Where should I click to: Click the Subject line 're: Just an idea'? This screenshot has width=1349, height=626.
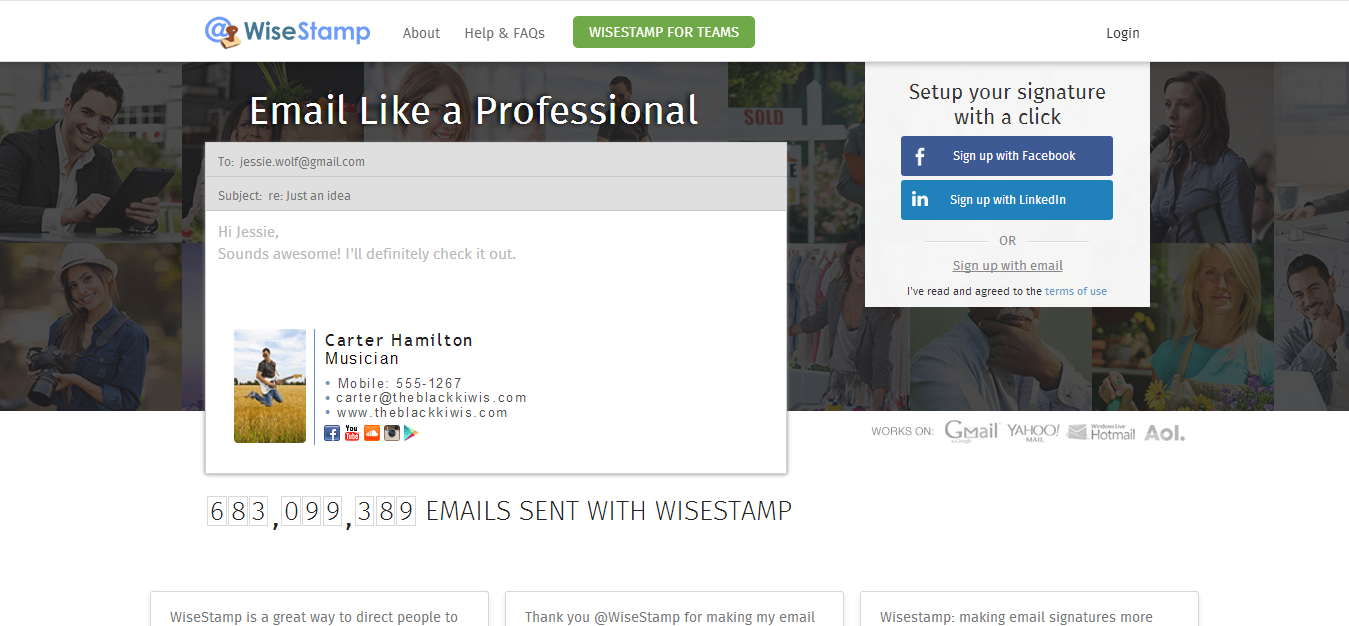tap(496, 195)
